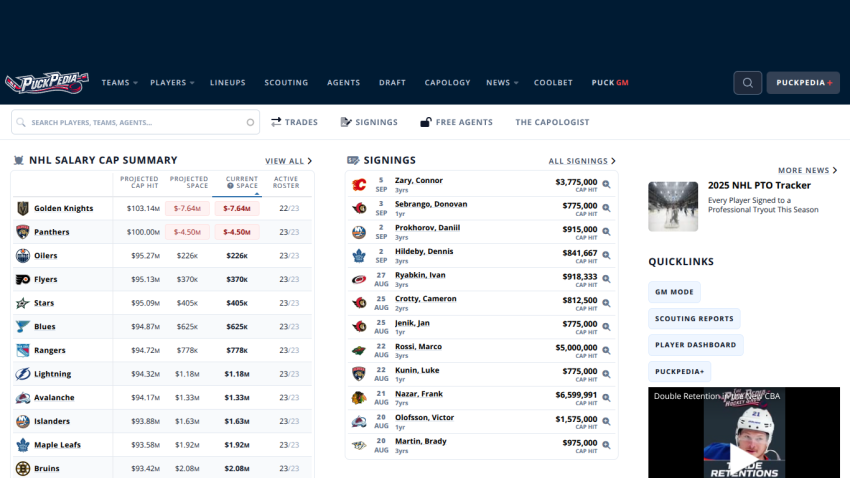Viewport: 850px width, 478px height.
Task: Click the Islanders logo in cap summary
Action: tap(22, 421)
